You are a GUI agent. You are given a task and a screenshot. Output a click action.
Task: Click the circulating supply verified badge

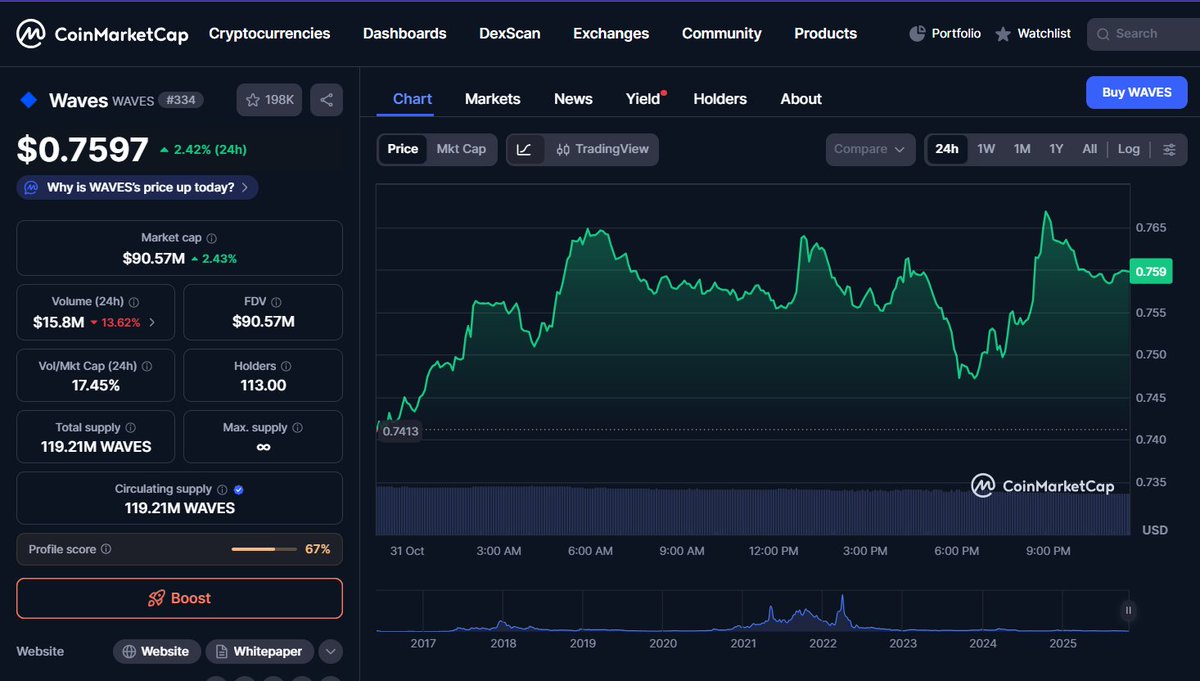(x=238, y=489)
